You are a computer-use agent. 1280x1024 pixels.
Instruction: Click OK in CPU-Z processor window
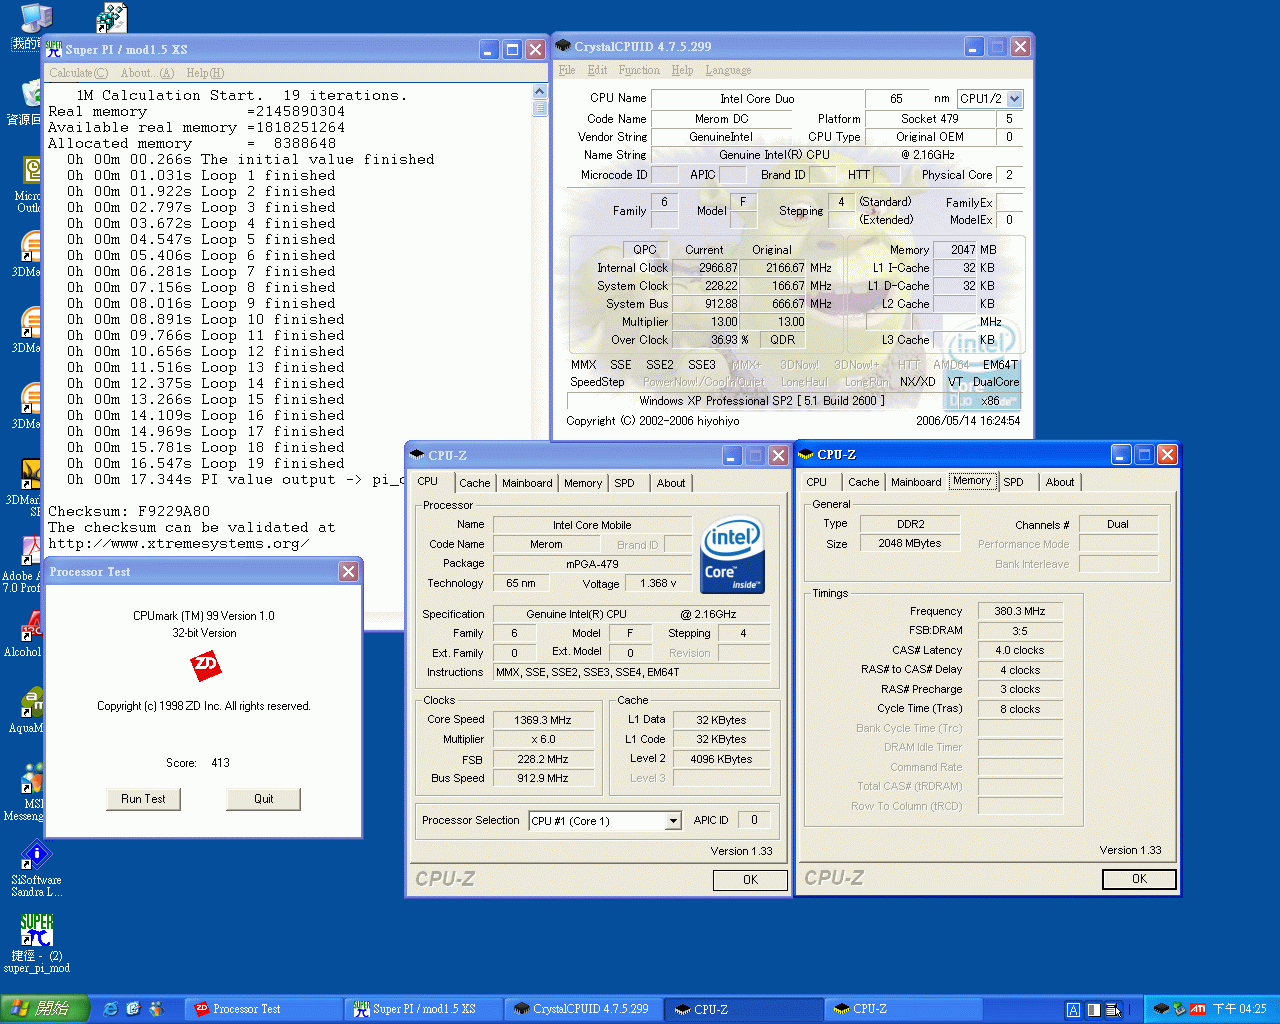click(x=750, y=880)
